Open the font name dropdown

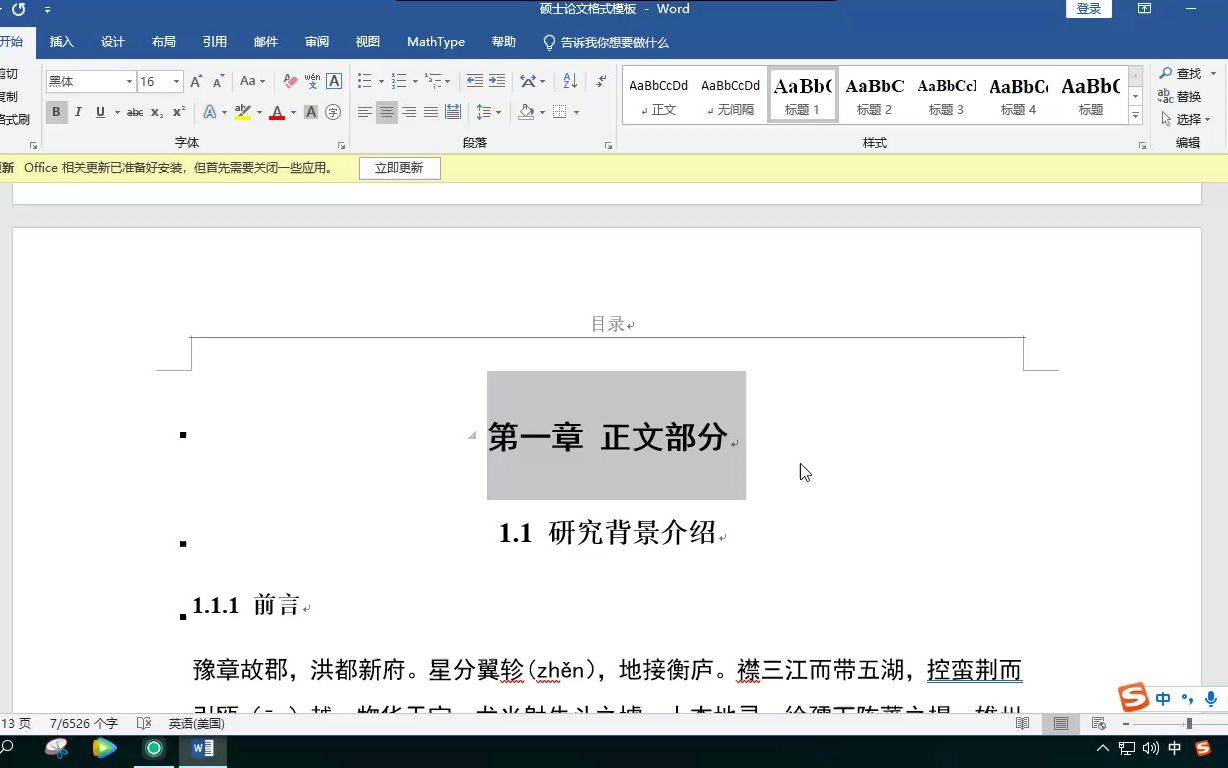(x=129, y=80)
